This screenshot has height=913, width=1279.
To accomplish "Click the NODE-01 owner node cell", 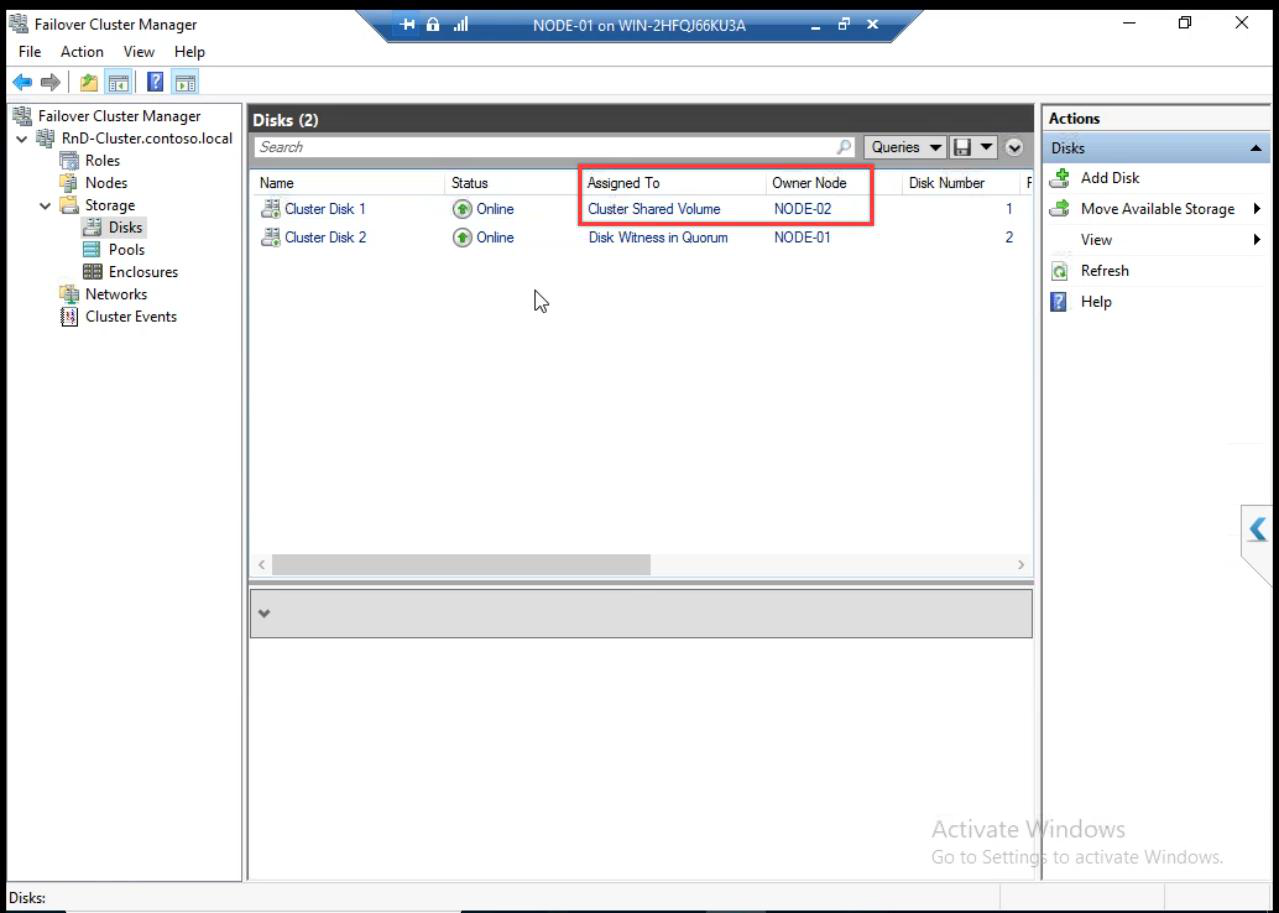I will (x=802, y=237).
